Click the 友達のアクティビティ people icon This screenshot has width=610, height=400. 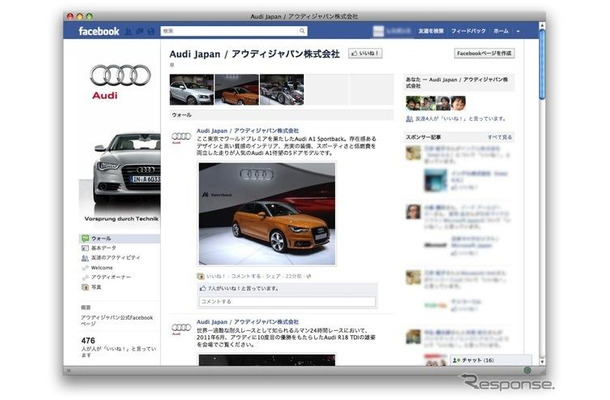pyautogui.click(x=85, y=258)
